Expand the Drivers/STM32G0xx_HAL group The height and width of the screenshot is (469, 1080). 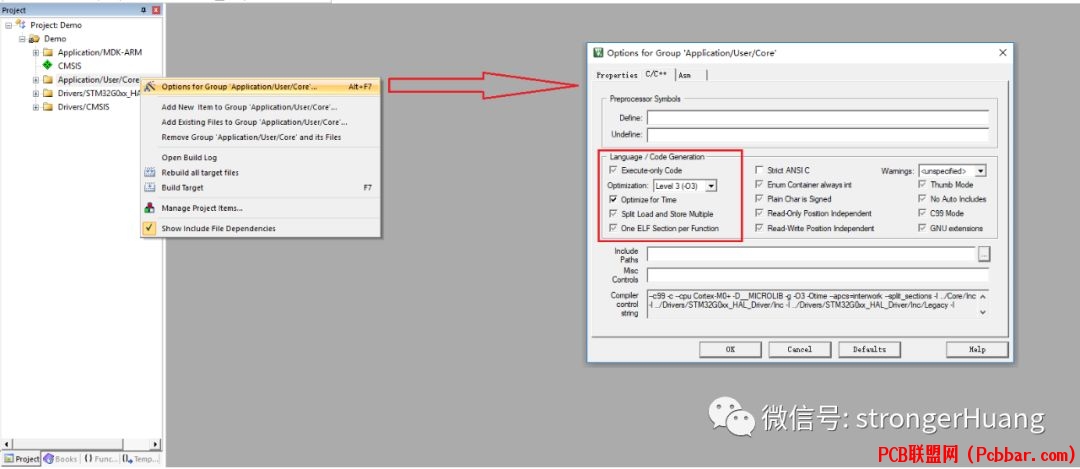(x=36, y=93)
